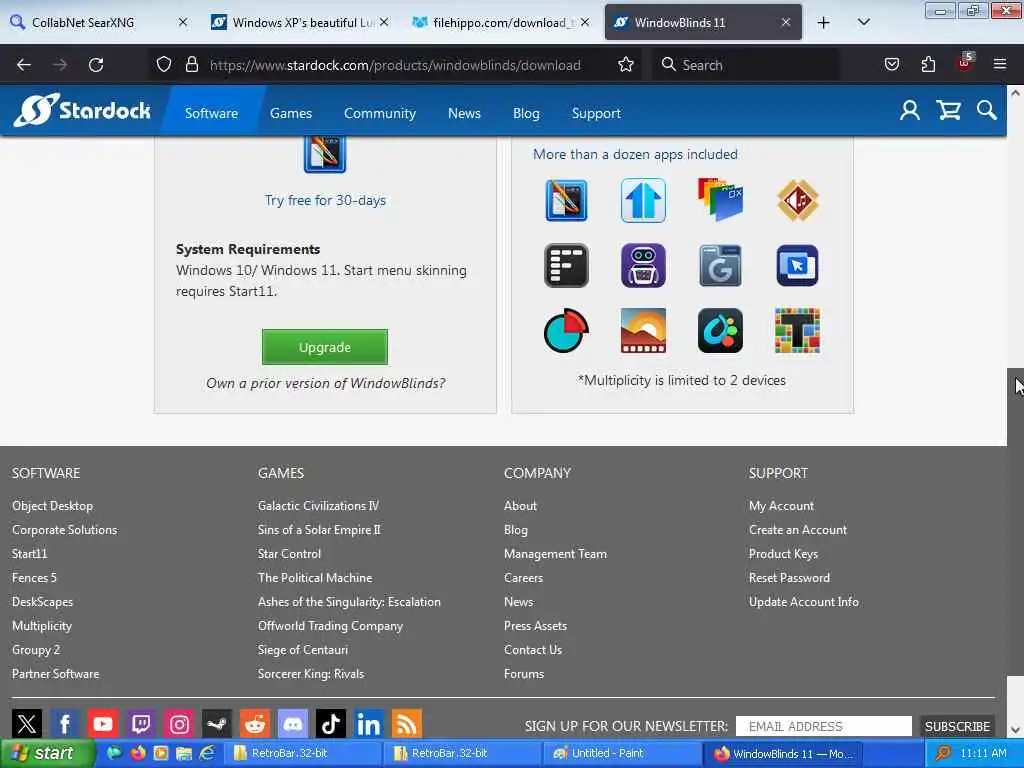Viewport: 1024px width, 768px height.
Task: Open the Management Team footer link
Action: click(x=555, y=553)
